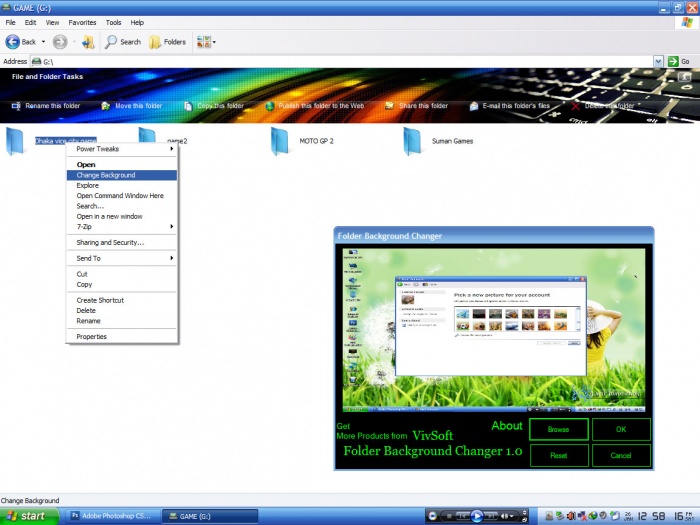This screenshot has width=700, height=525.
Task: Click E-mail this folder's files task
Action: tap(510, 106)
